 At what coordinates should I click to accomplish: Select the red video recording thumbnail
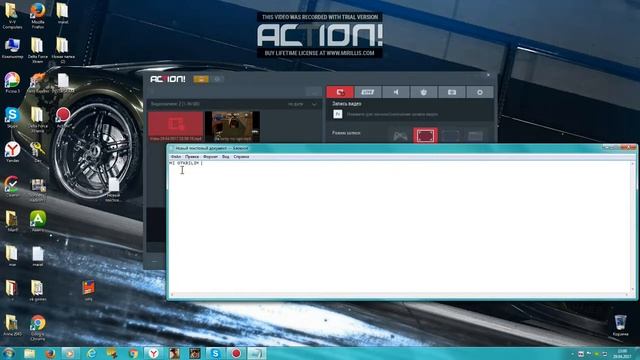[x=176, y=126]
